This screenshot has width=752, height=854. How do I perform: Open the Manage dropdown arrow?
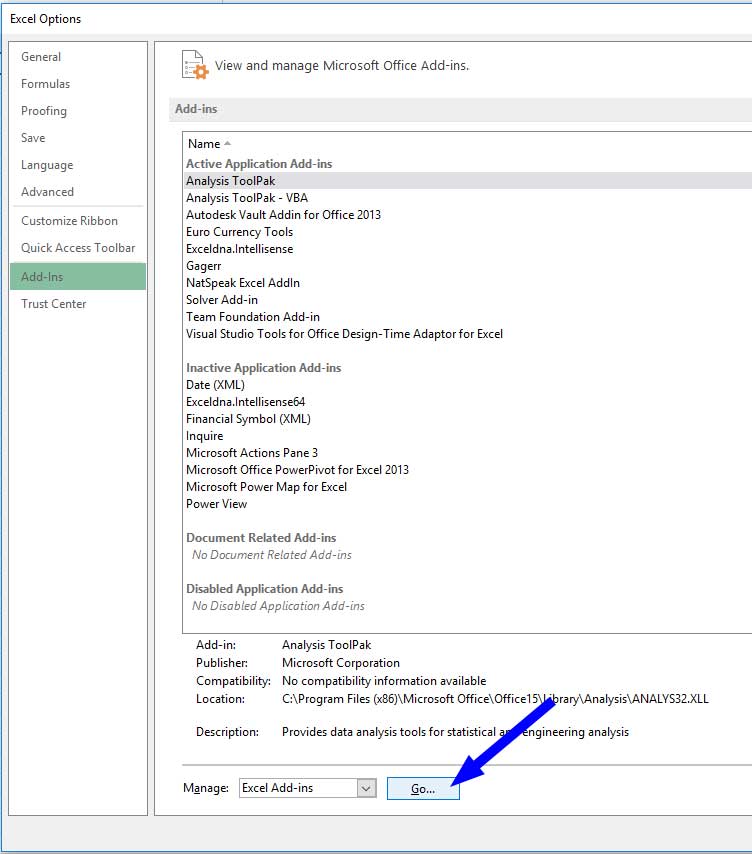366,788
